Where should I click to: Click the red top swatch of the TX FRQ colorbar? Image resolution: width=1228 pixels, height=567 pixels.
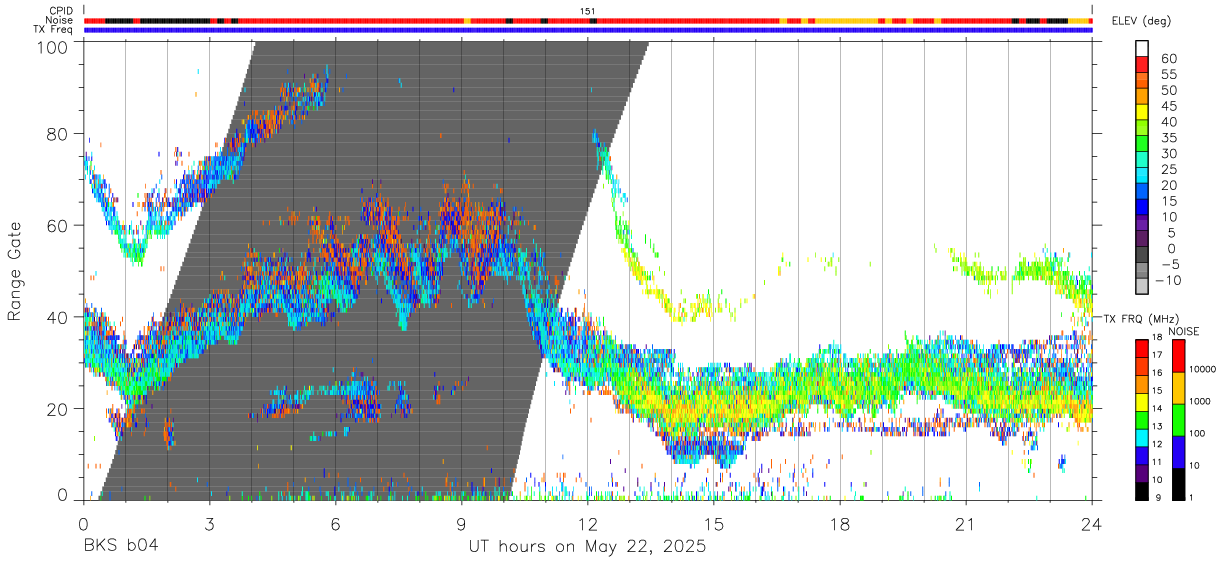[1142, 348]
